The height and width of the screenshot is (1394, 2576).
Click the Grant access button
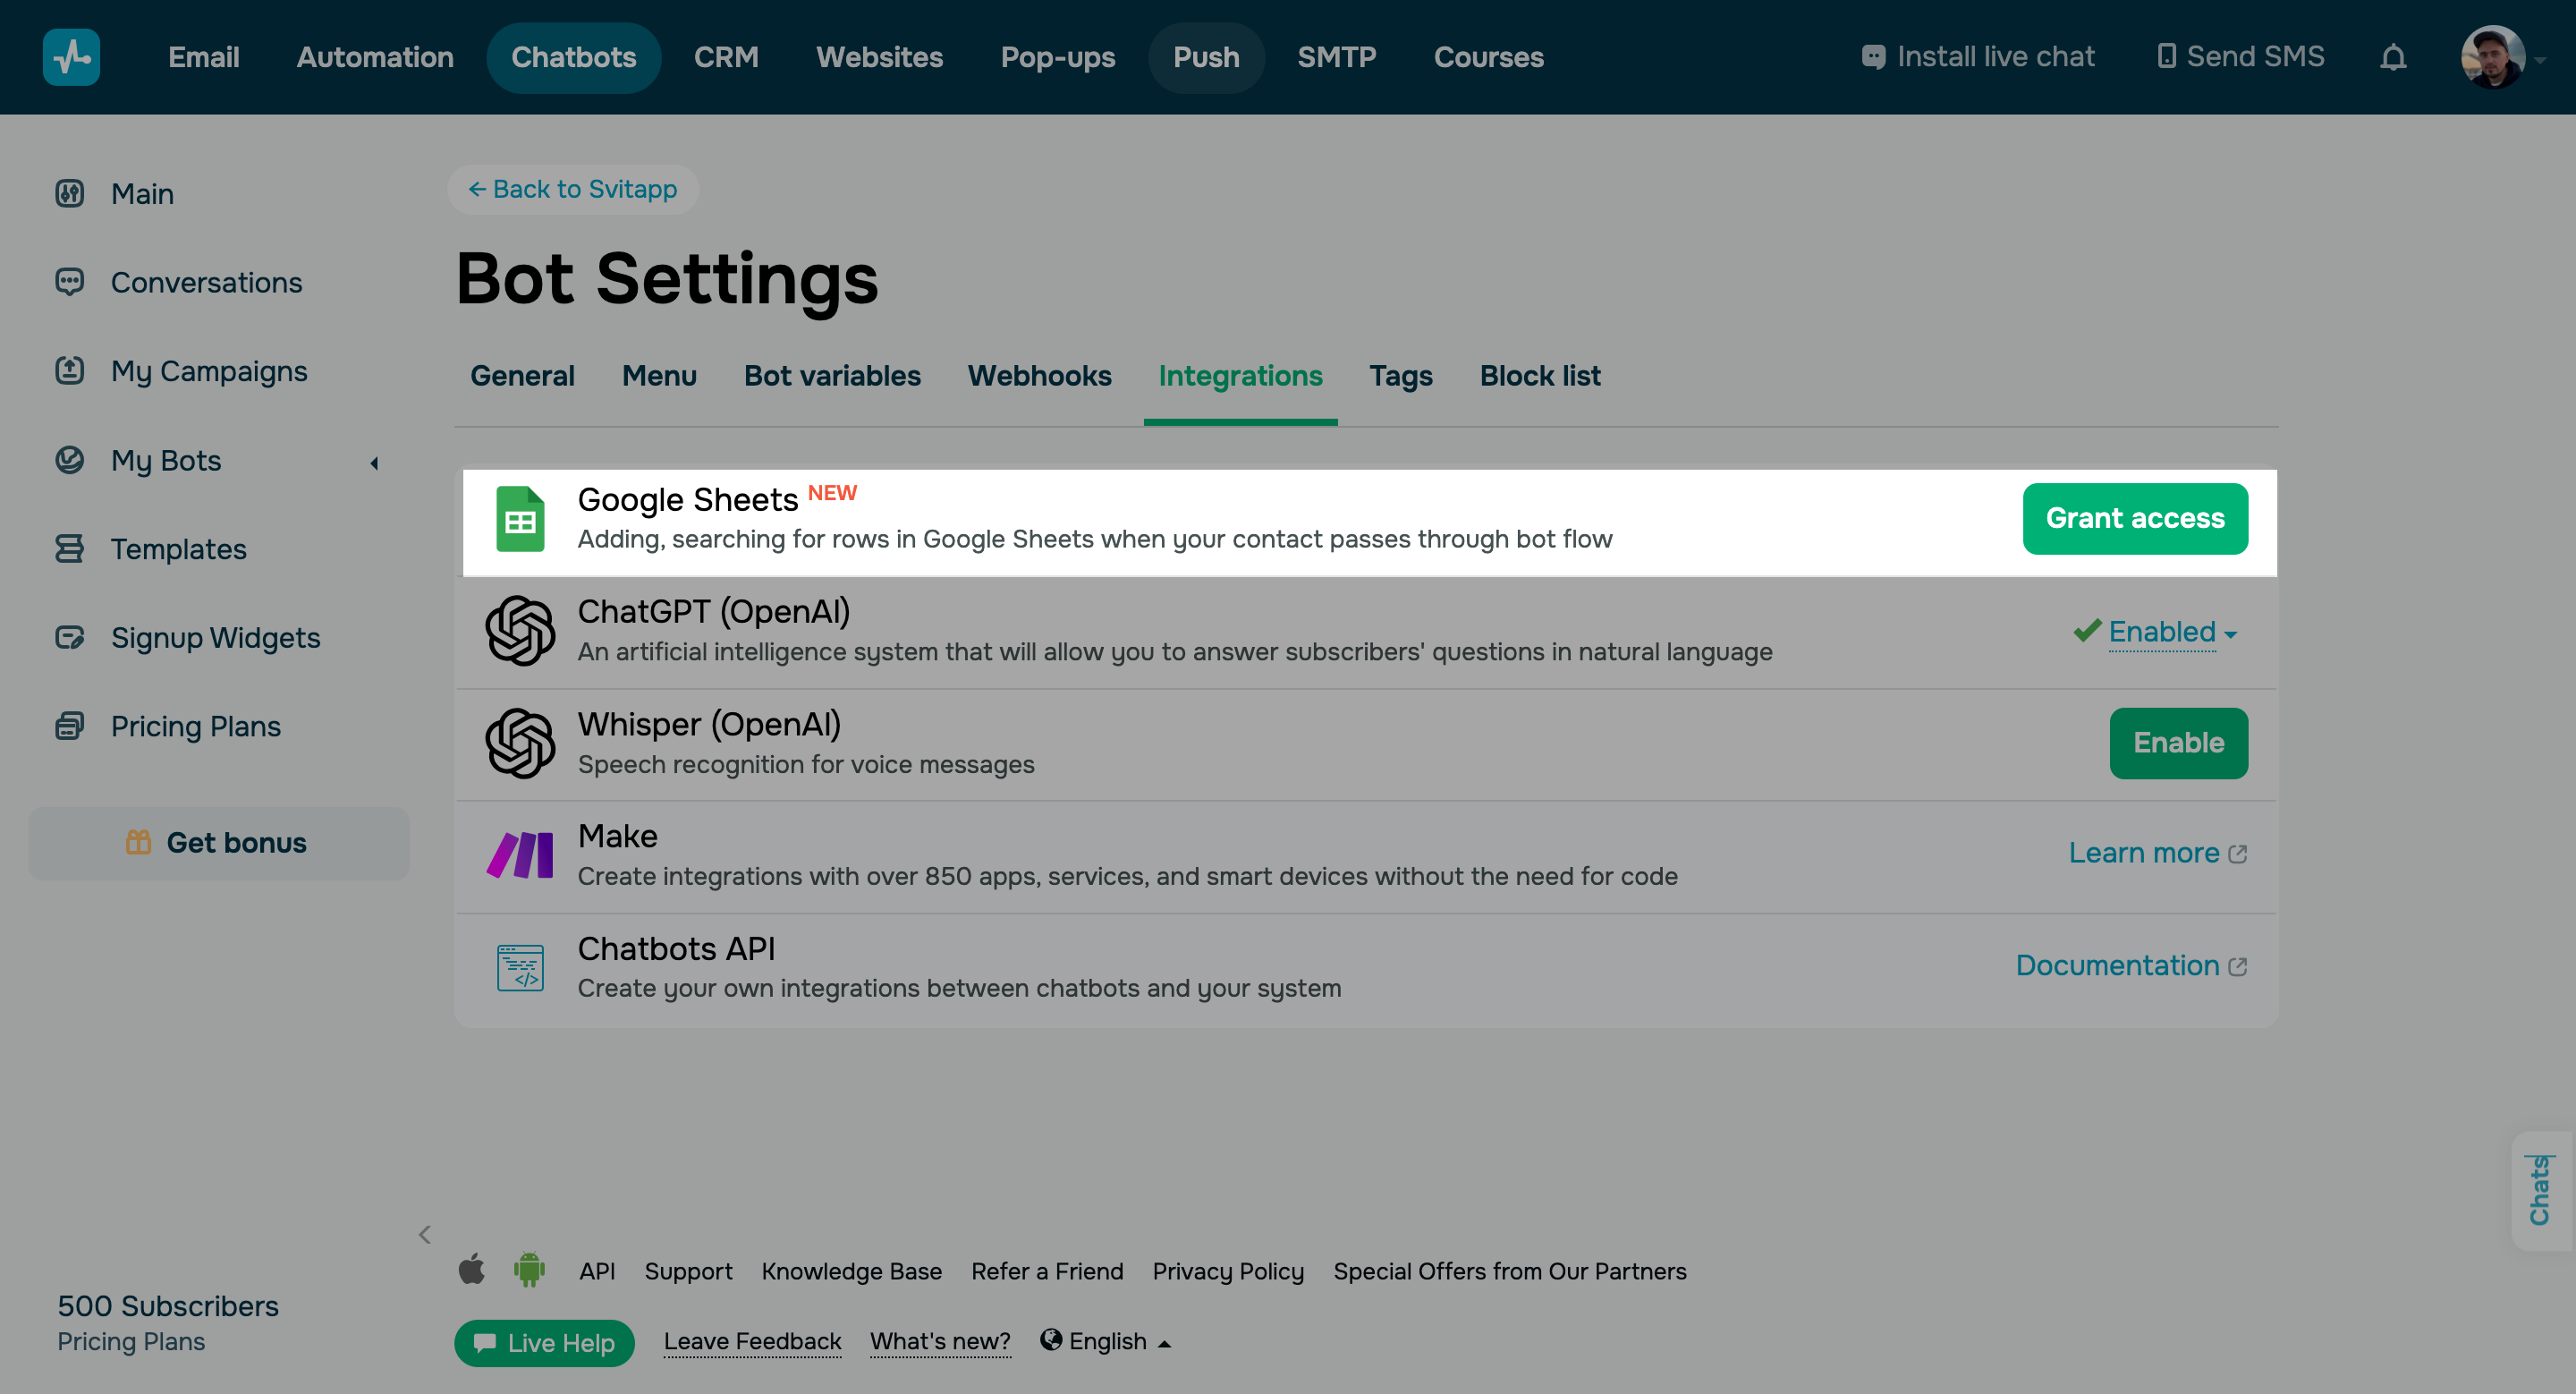(x=2134, y=519)
